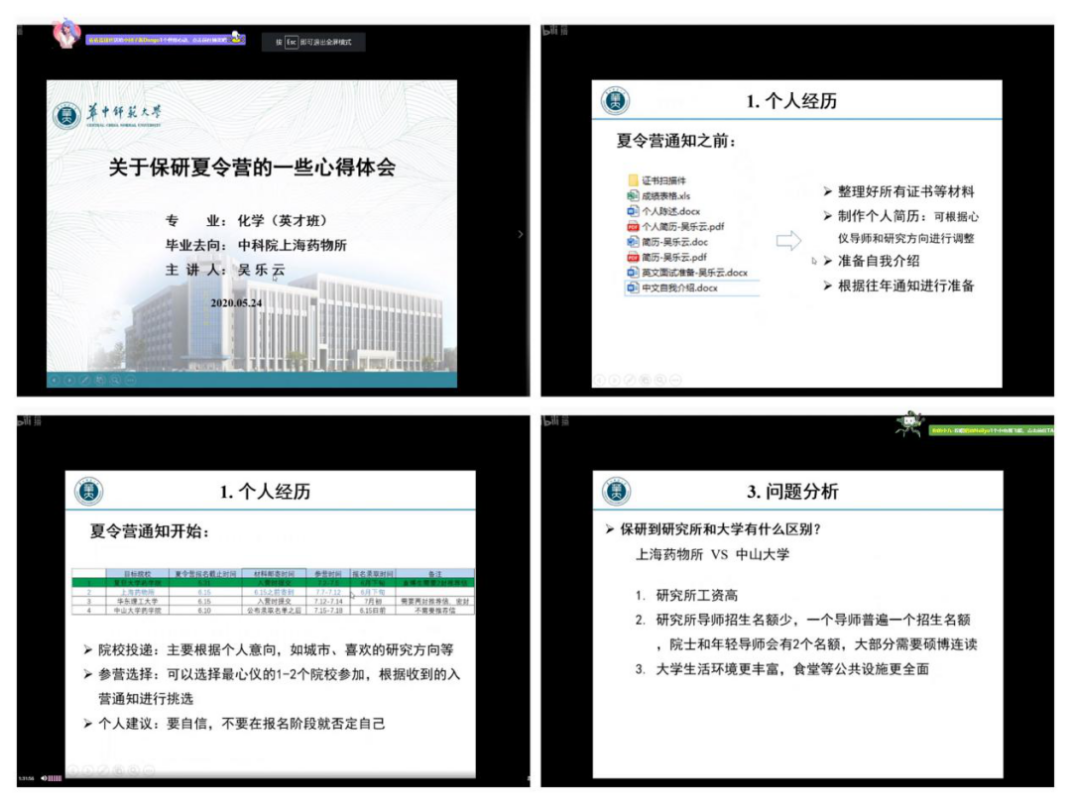Click the university emblem on the title slide

pos(67,114)
